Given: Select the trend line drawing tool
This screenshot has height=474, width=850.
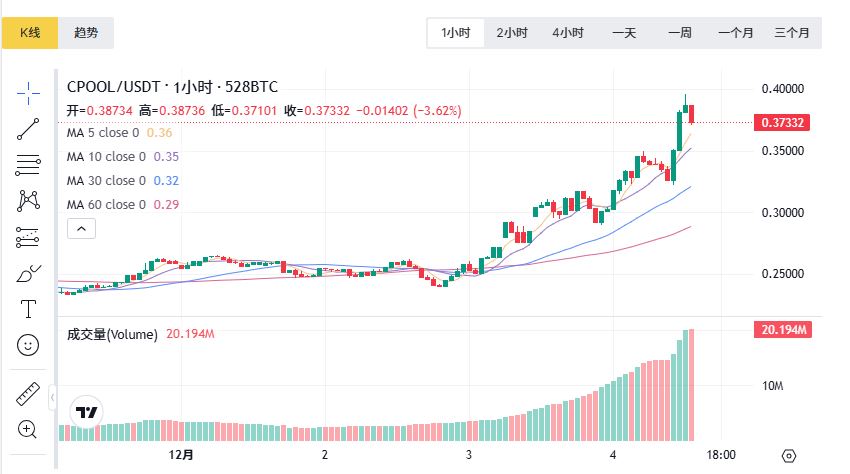Looking at the screenshot, I should (28, 127).
